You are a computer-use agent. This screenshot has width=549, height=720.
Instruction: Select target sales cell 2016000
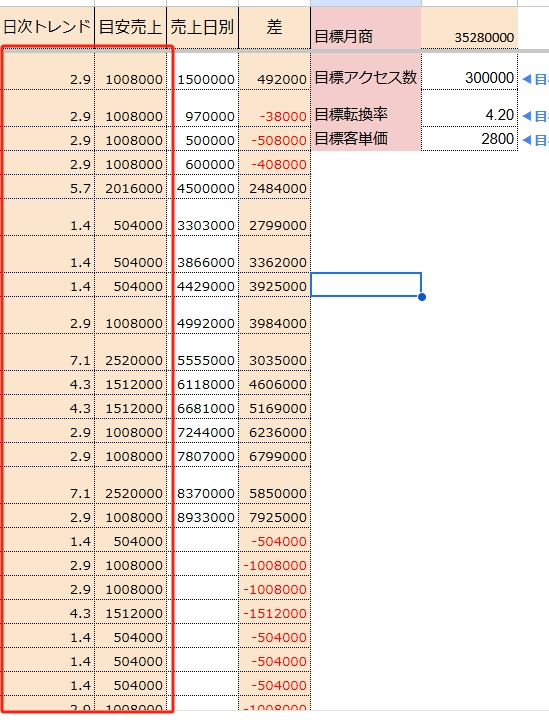(130, 187)
